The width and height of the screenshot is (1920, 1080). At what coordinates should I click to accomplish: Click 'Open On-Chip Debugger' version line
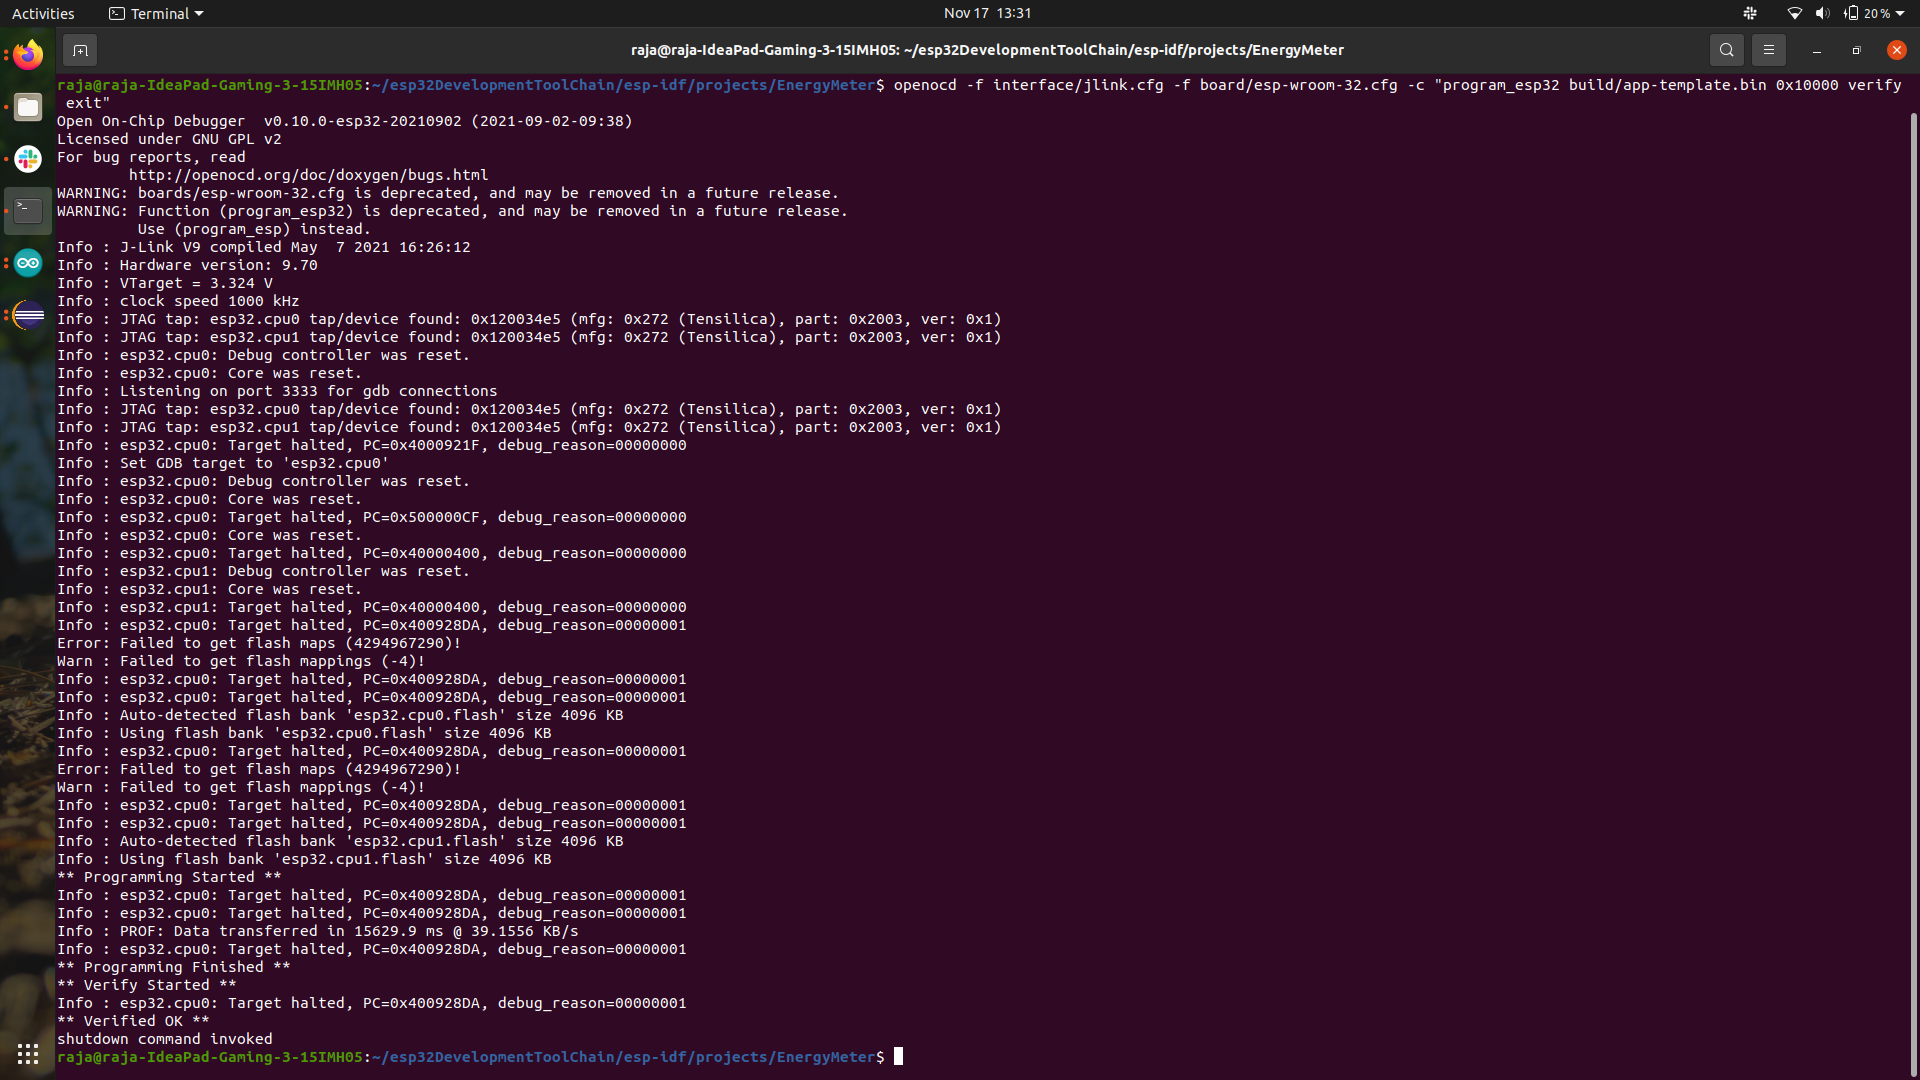tap(345, 121)
